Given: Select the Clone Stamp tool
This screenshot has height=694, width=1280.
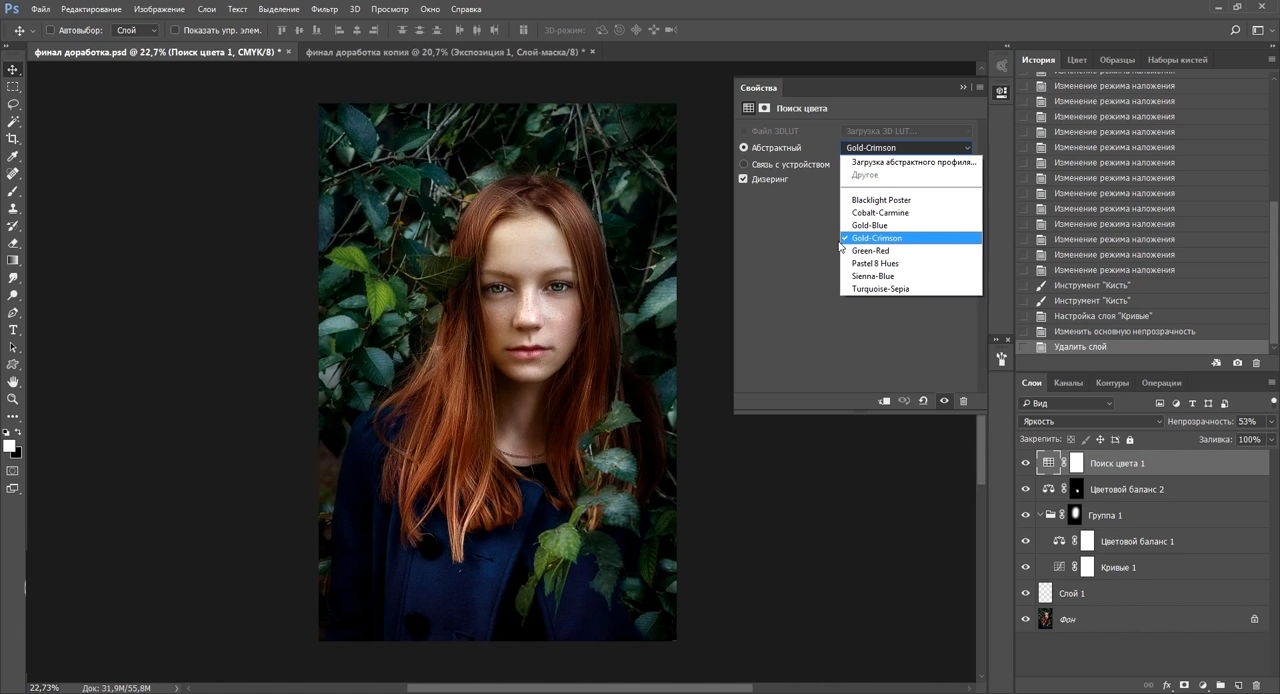Looking at the screenshot, I should pyautogui.click(x=13, y=209).
